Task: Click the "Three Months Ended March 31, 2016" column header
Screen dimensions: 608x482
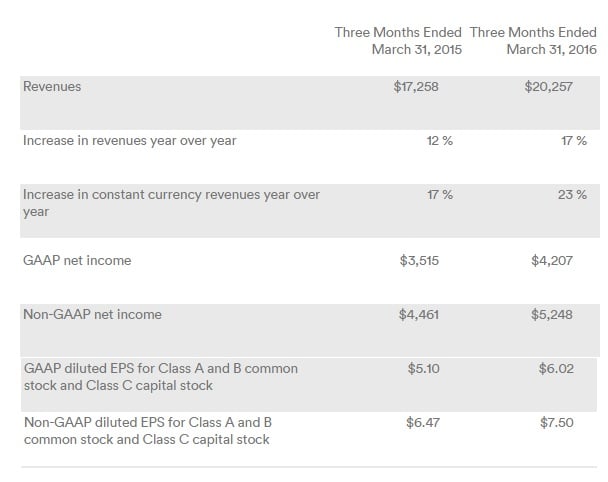Action: tap(532, 41)
